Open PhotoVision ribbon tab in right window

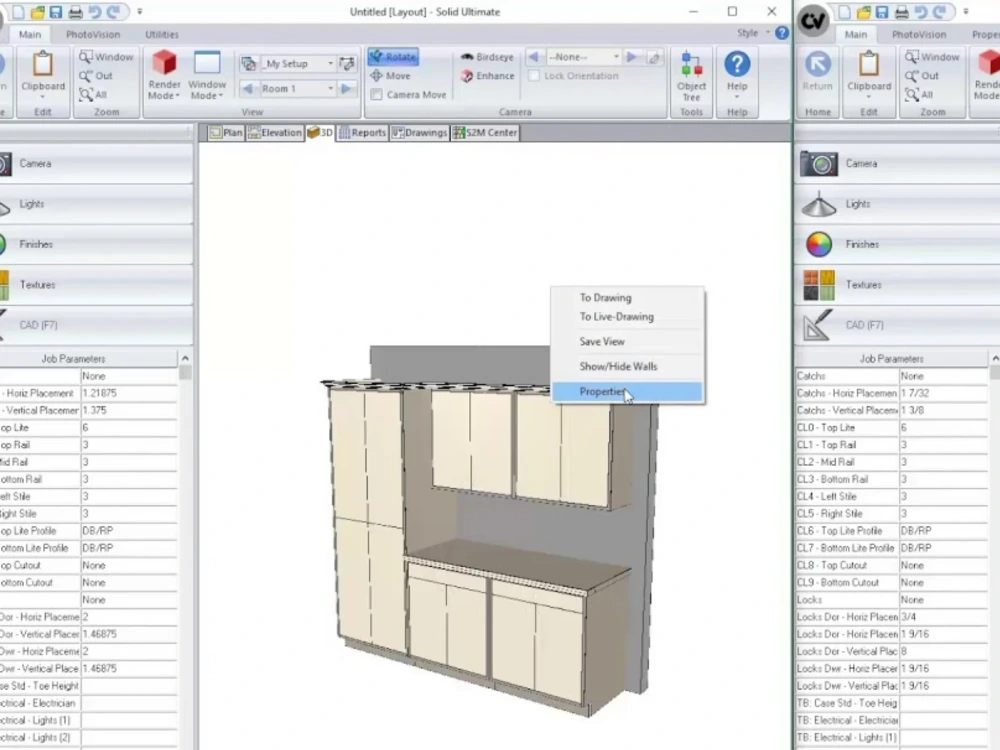(x=919, y=34)
